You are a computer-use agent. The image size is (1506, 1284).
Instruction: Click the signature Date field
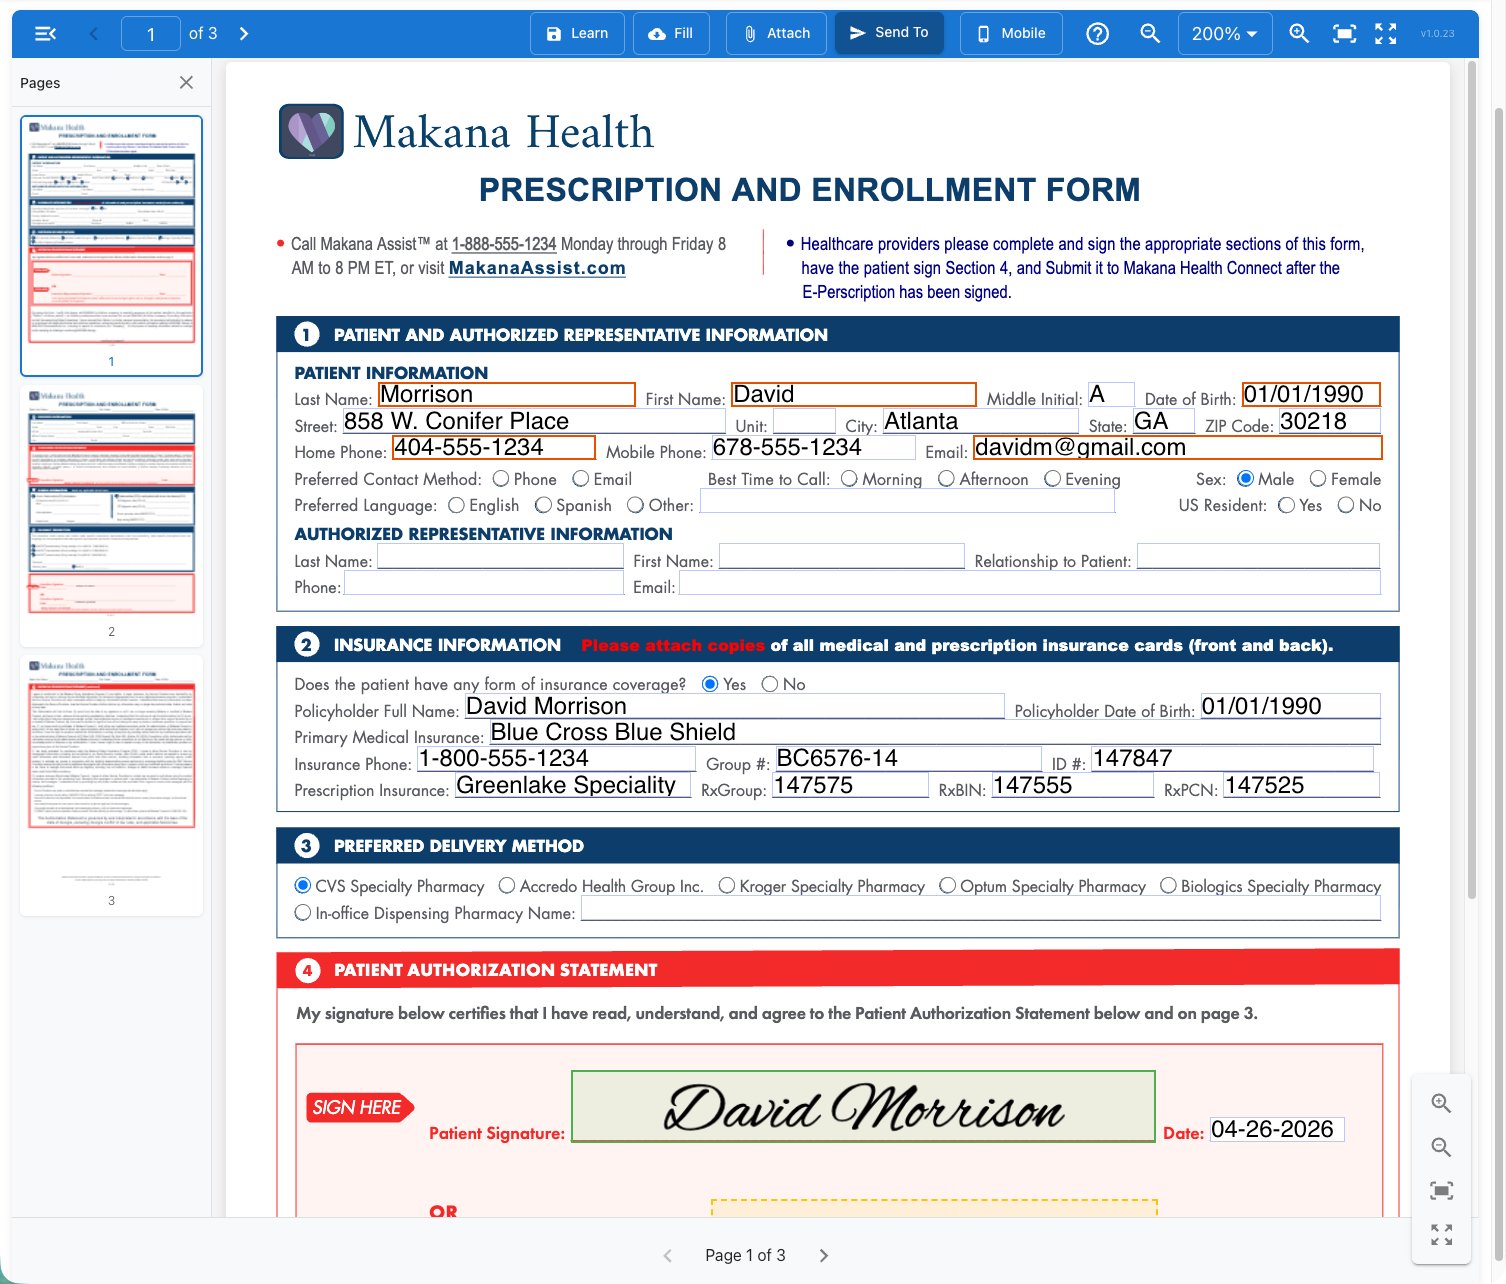1277,1129
